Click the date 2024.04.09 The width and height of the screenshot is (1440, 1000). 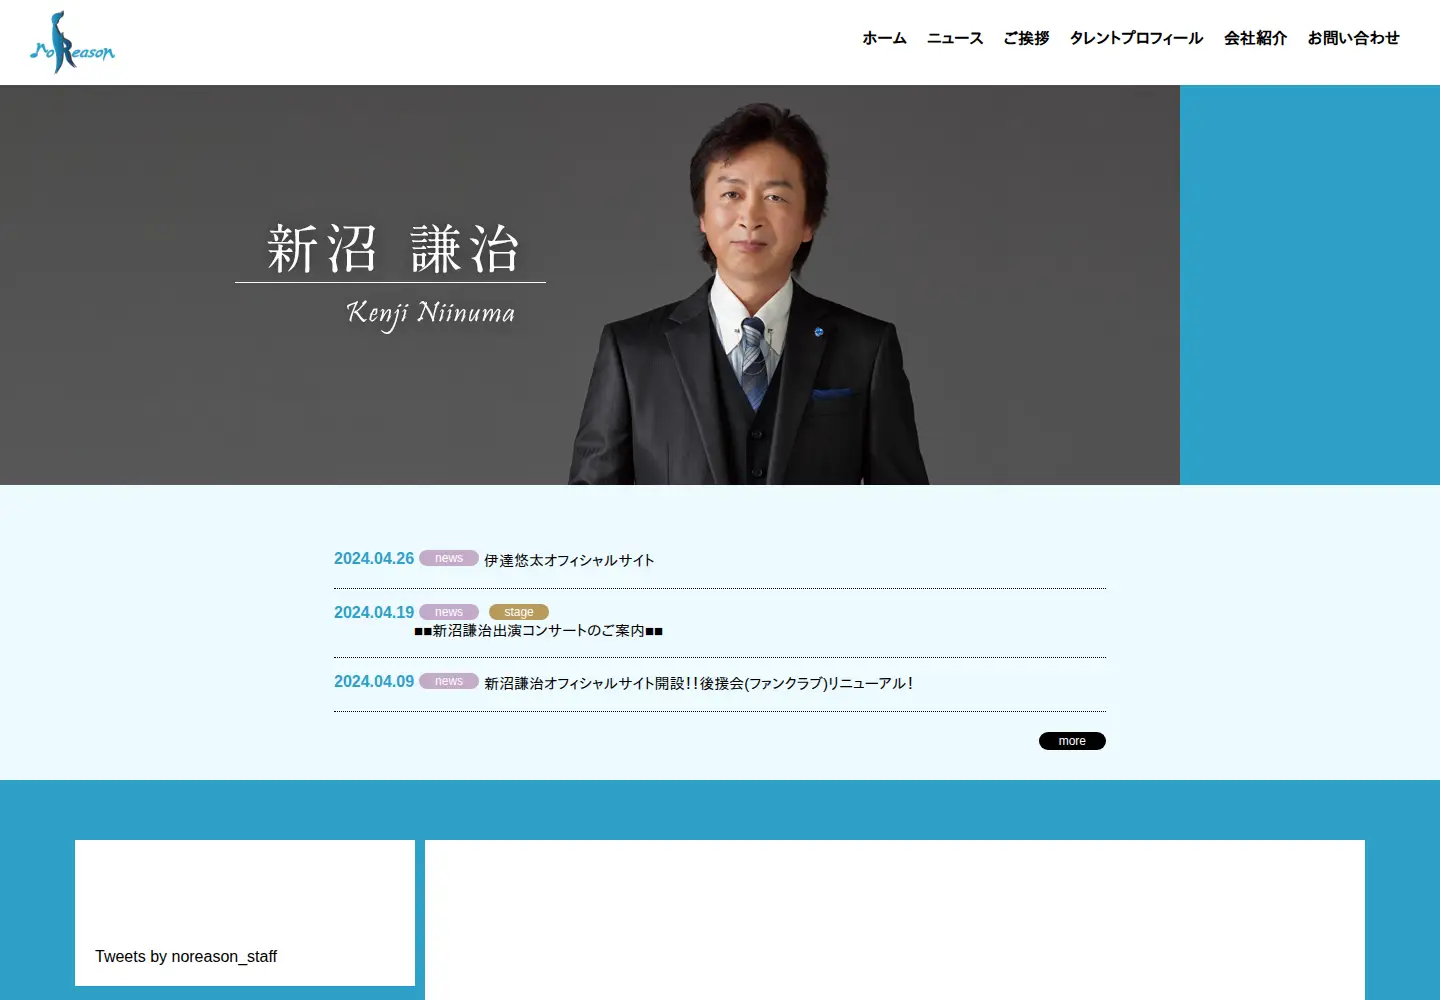374,682
